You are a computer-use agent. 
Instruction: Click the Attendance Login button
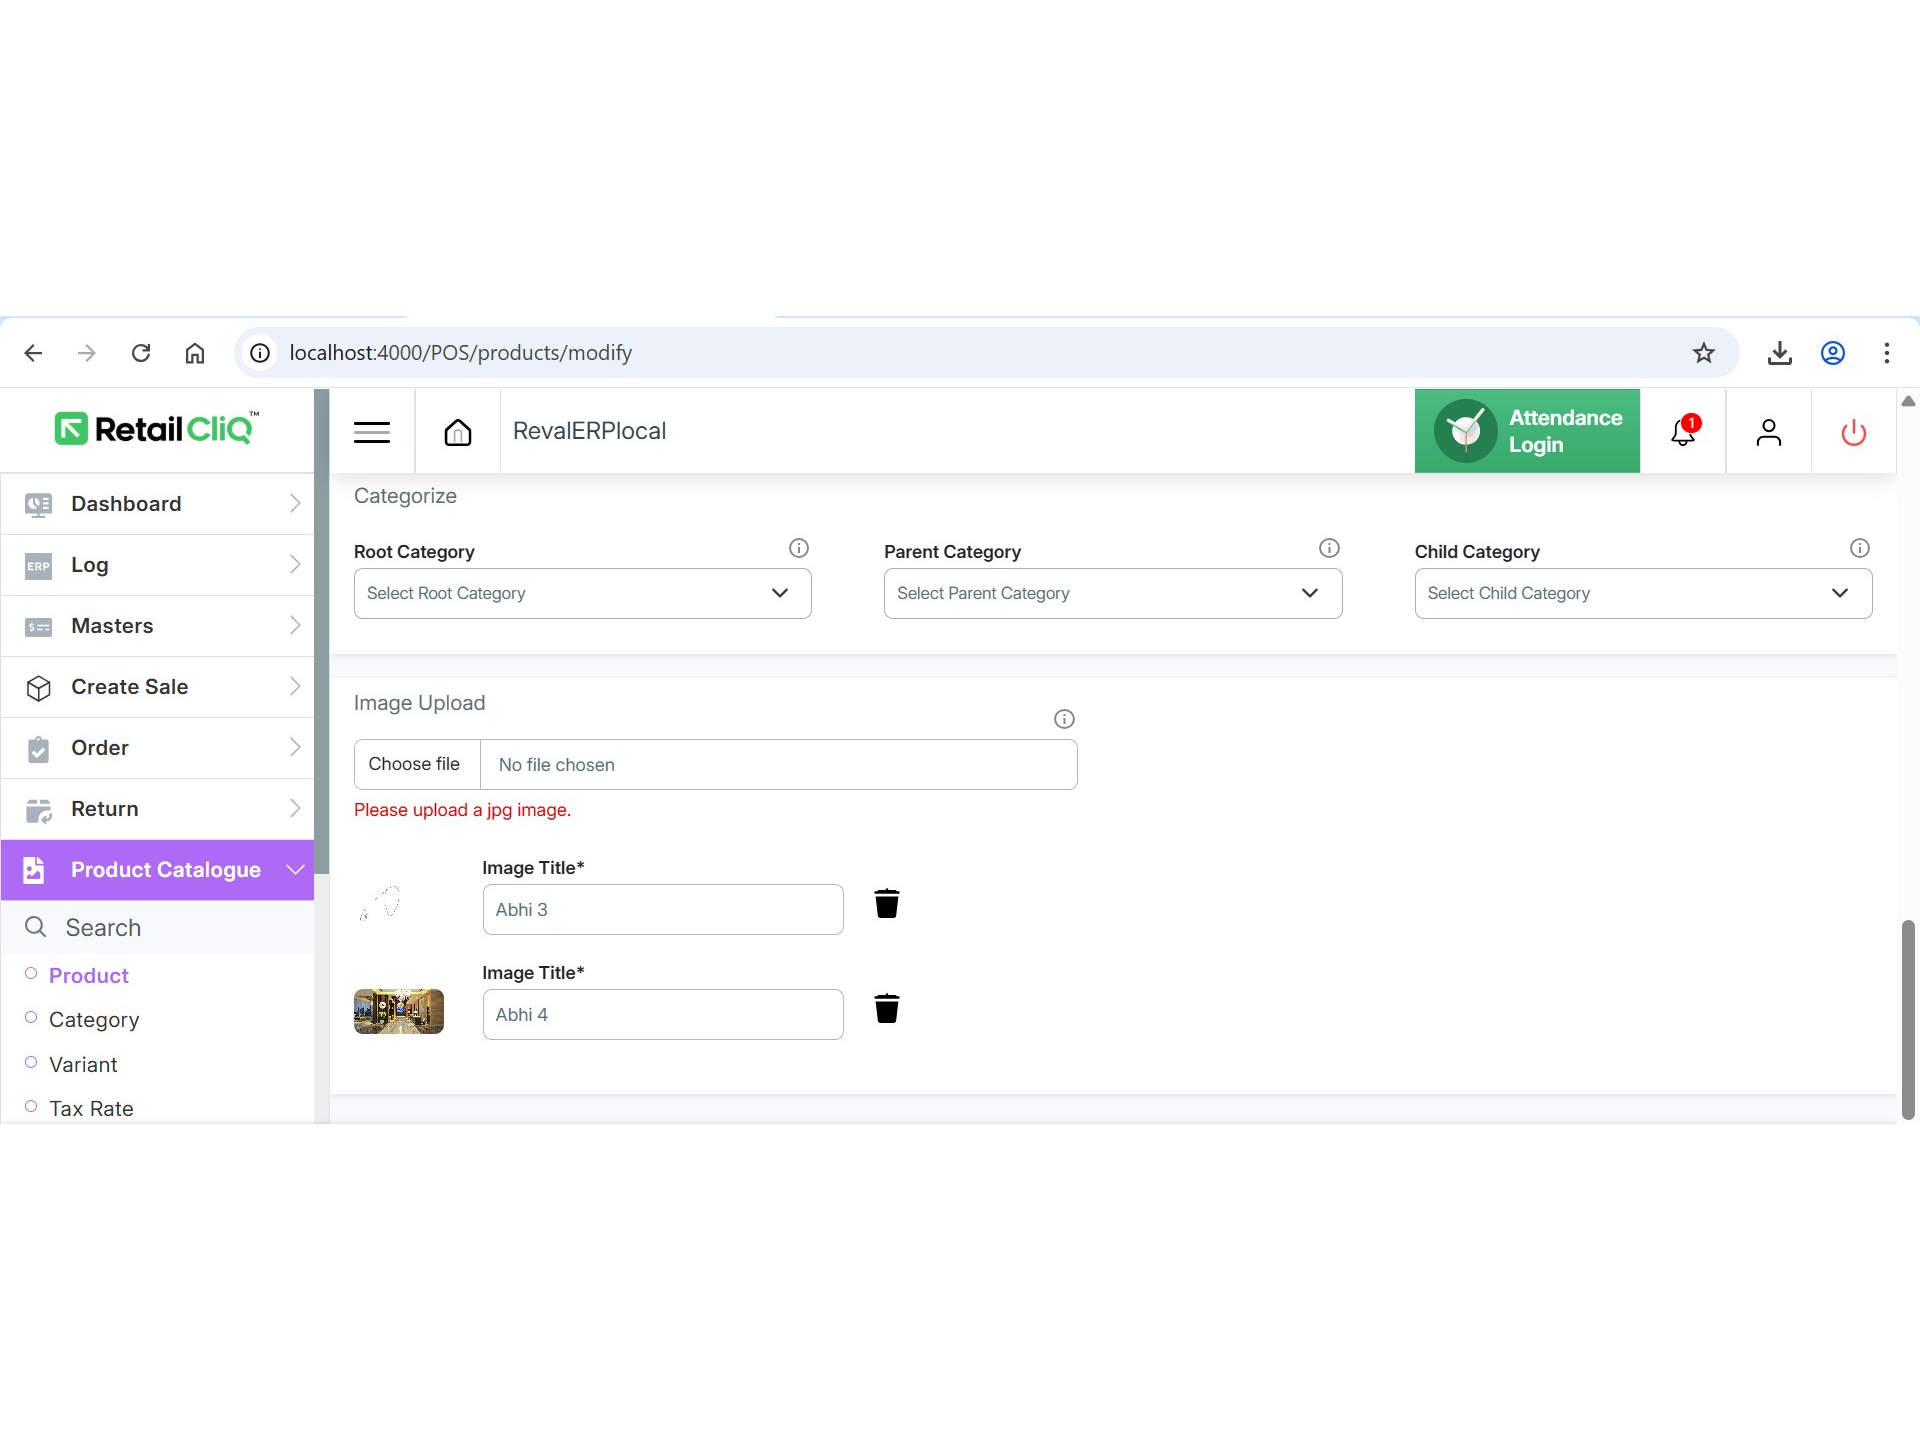(1526, 431)
